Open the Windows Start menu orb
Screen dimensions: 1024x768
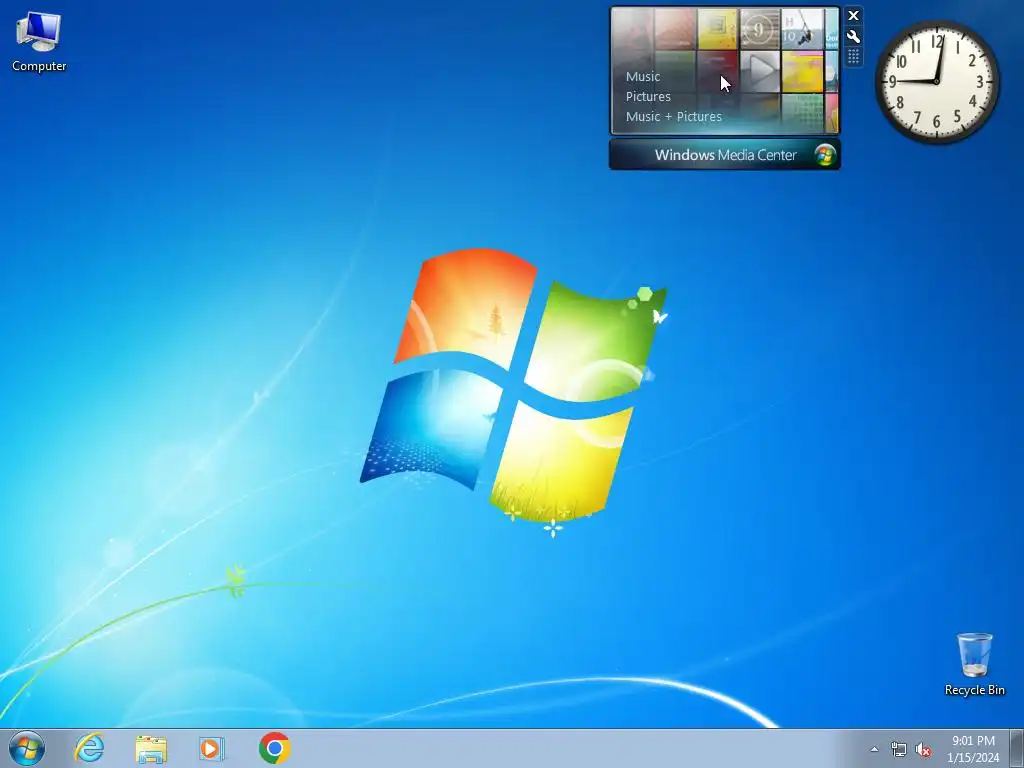tap(27, 748)
